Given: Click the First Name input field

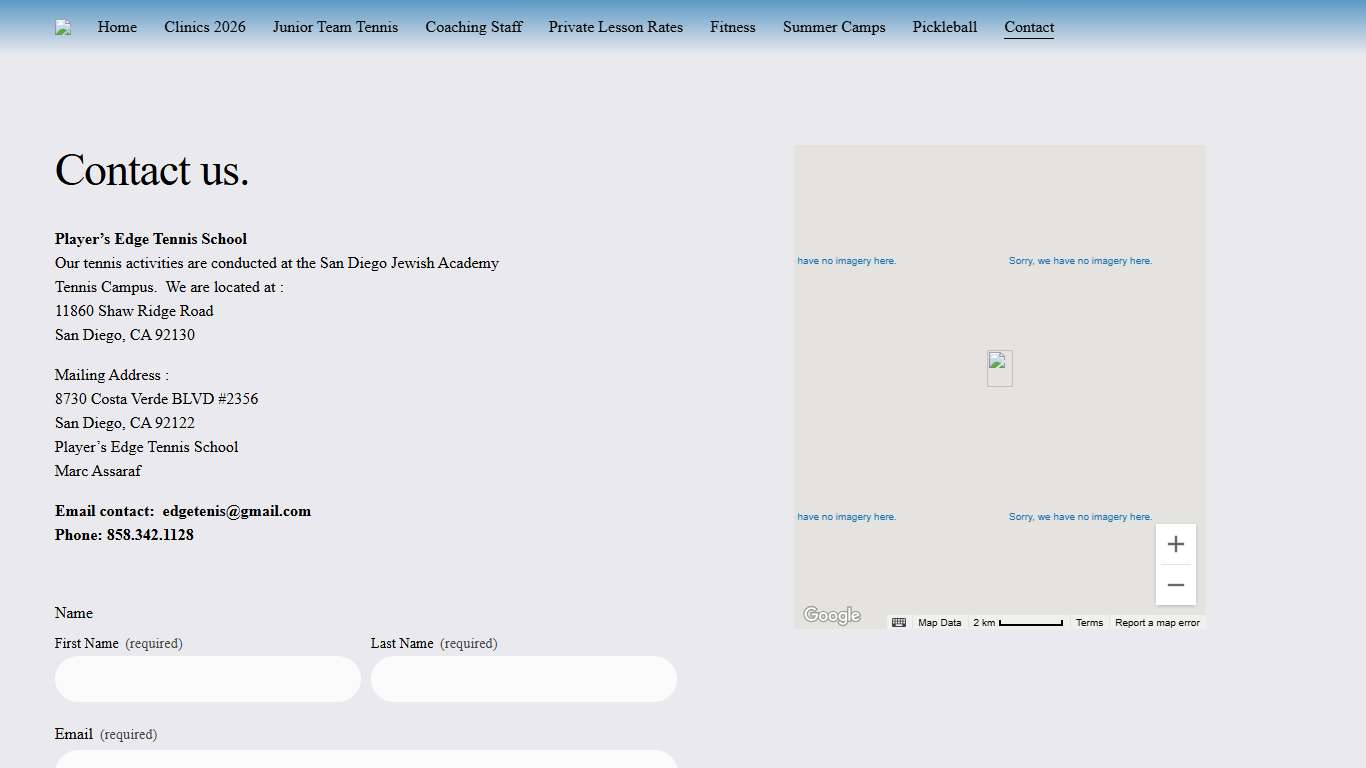Looking at the screenshot, I should point(208,679).
